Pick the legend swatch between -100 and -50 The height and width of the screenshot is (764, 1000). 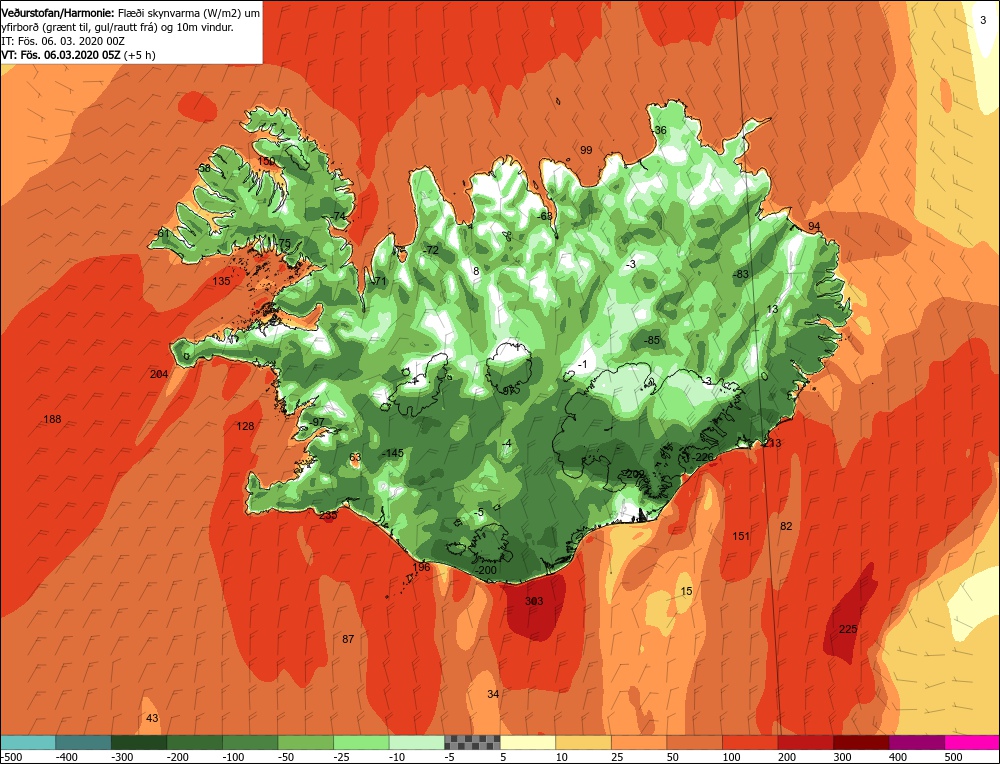click(250, 742)
